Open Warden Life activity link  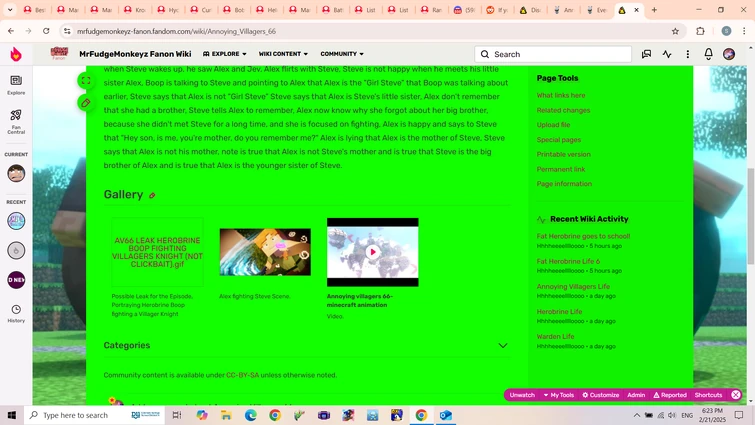tap(555, 336)
